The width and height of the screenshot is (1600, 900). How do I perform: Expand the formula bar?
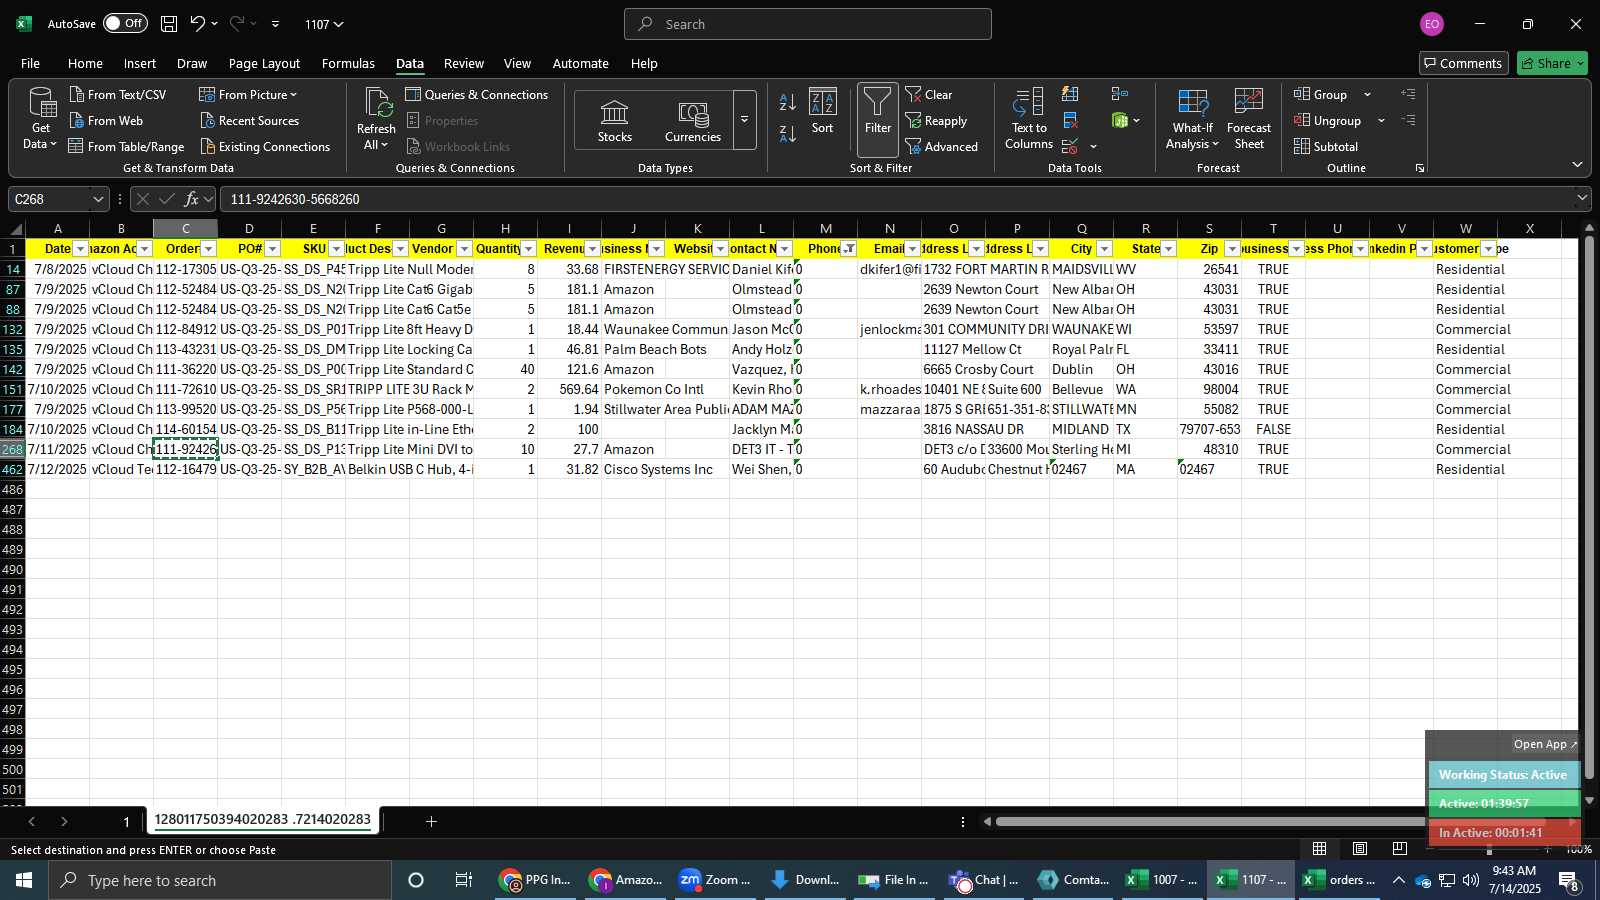click(1582, 199)
